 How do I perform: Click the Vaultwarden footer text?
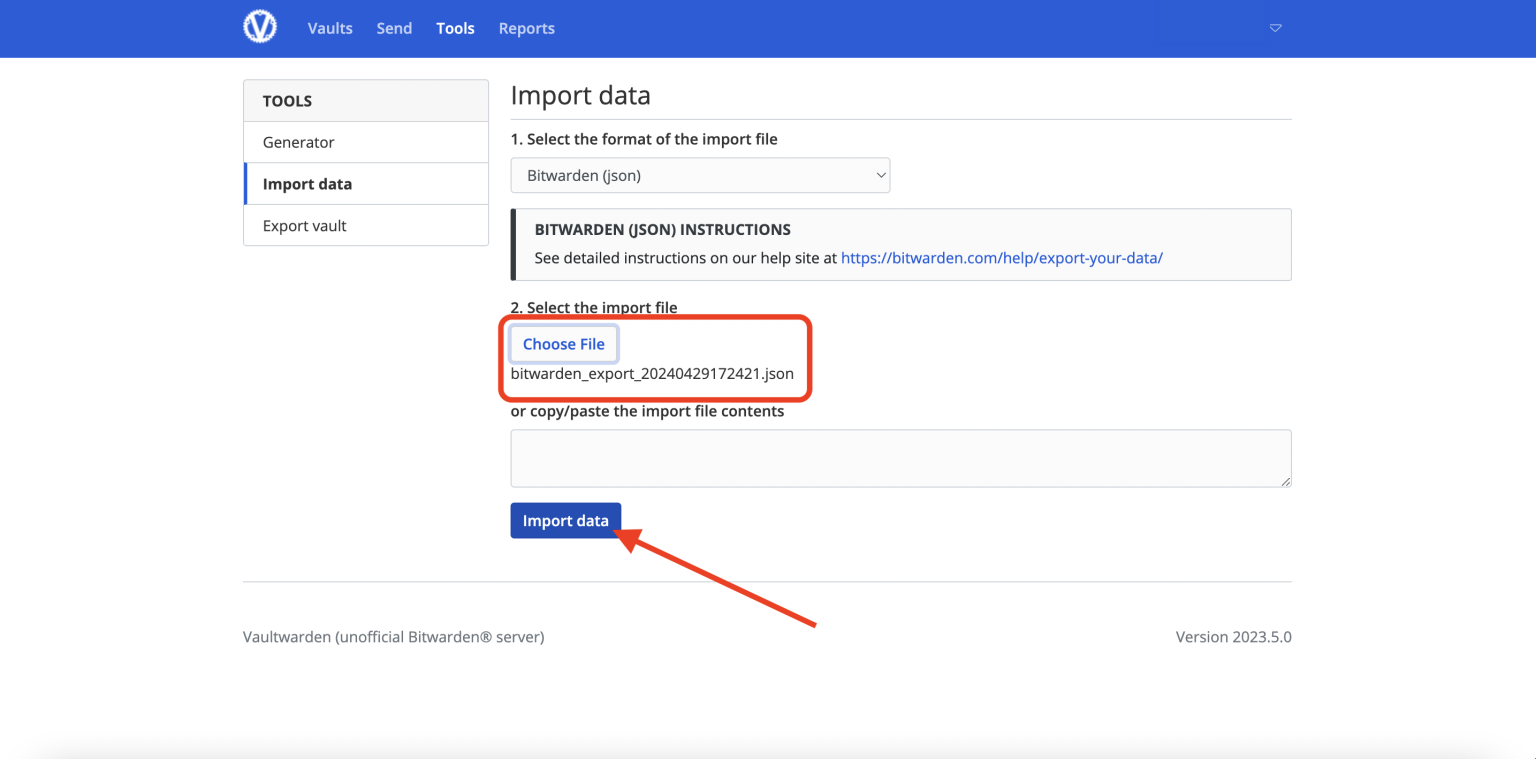pyautogui.click(x=393, y=636)
